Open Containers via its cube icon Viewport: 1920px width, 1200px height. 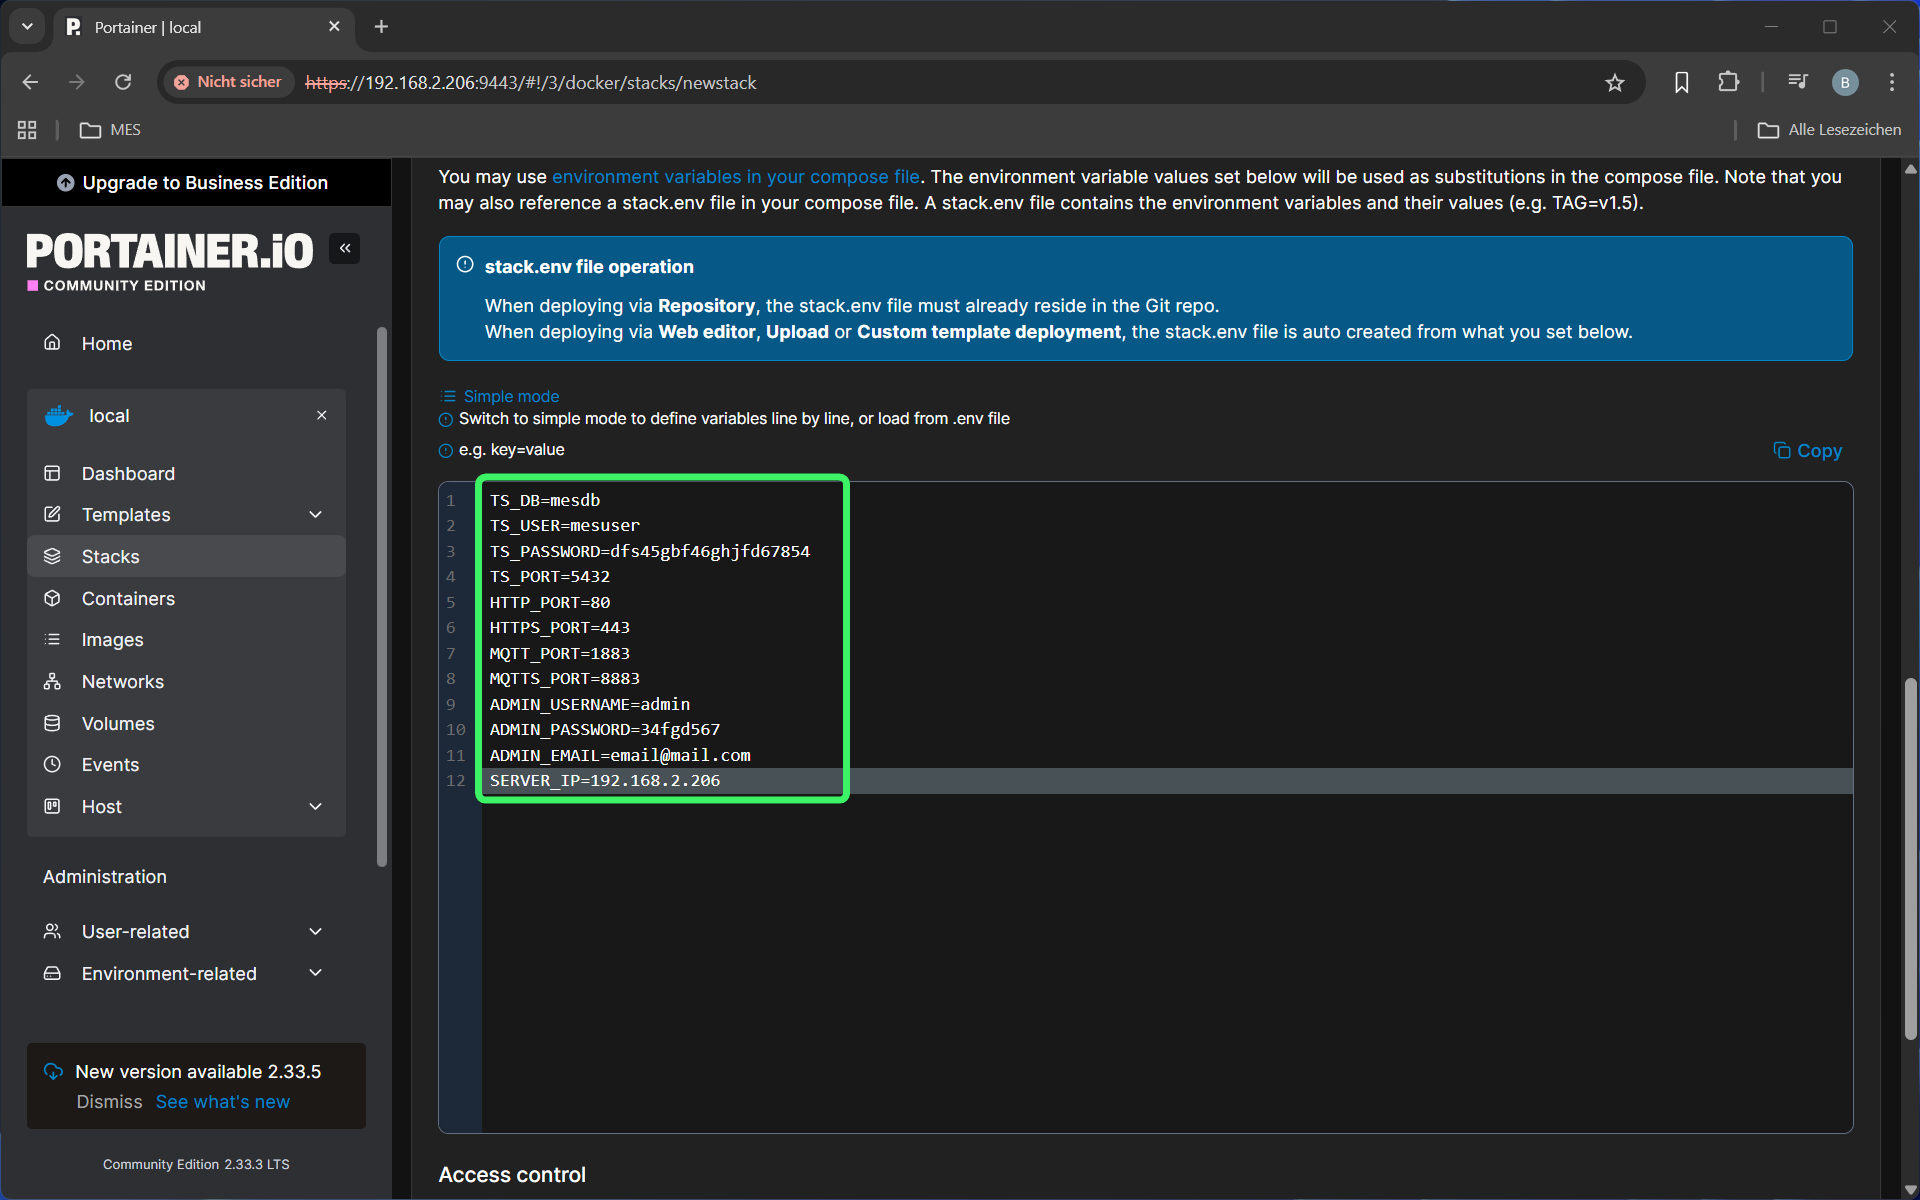53,598
